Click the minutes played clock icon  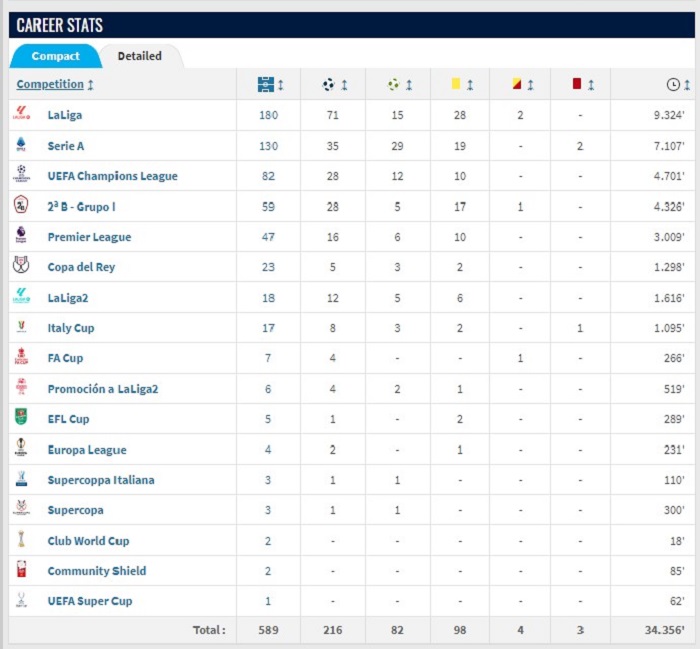pos(673,84)
